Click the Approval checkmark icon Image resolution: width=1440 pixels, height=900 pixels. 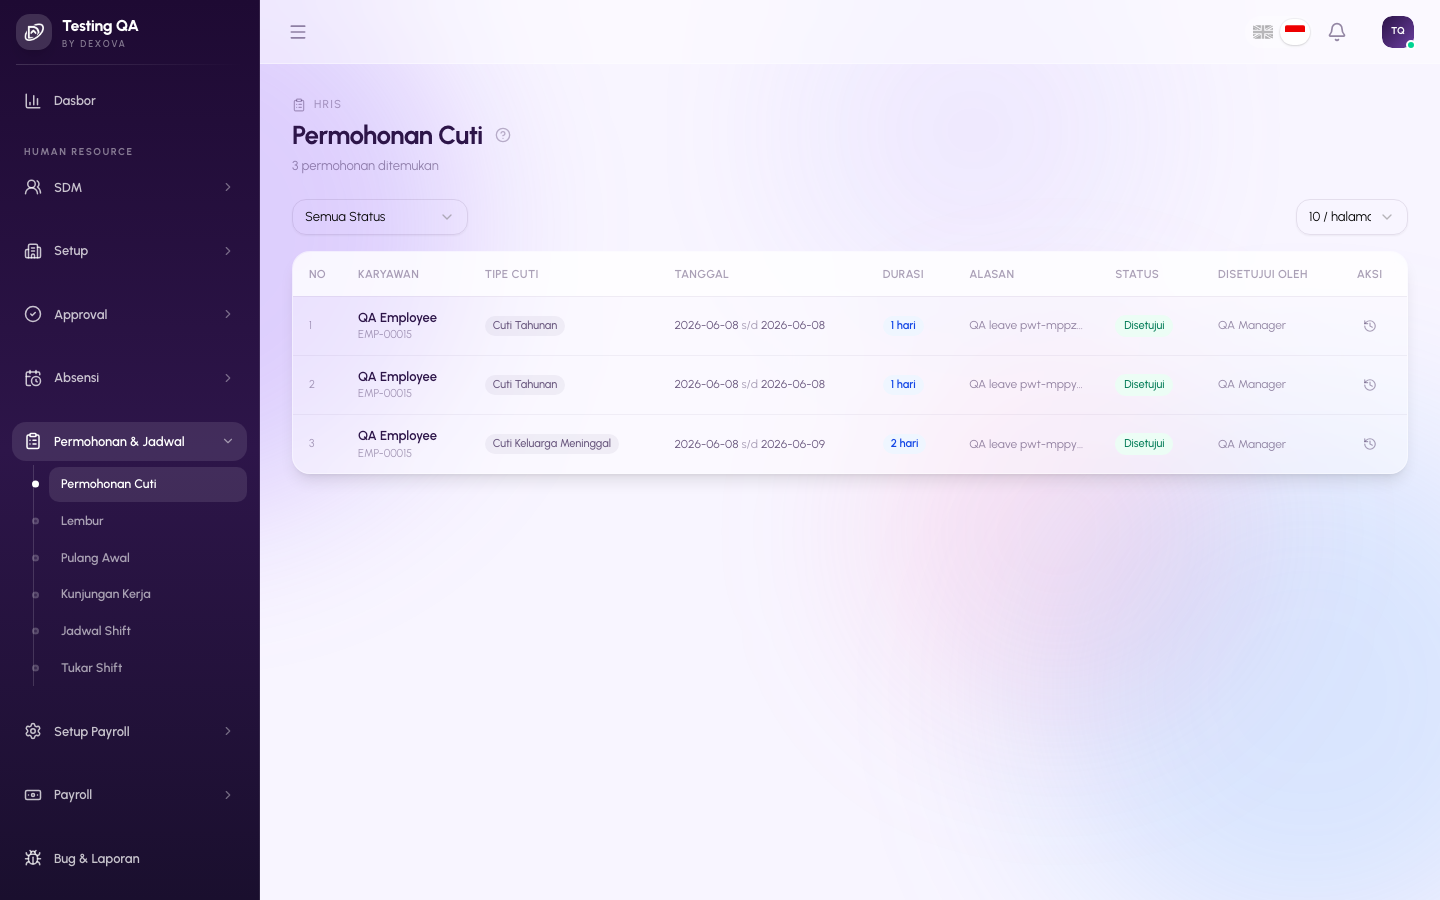[x=33, y=314]
